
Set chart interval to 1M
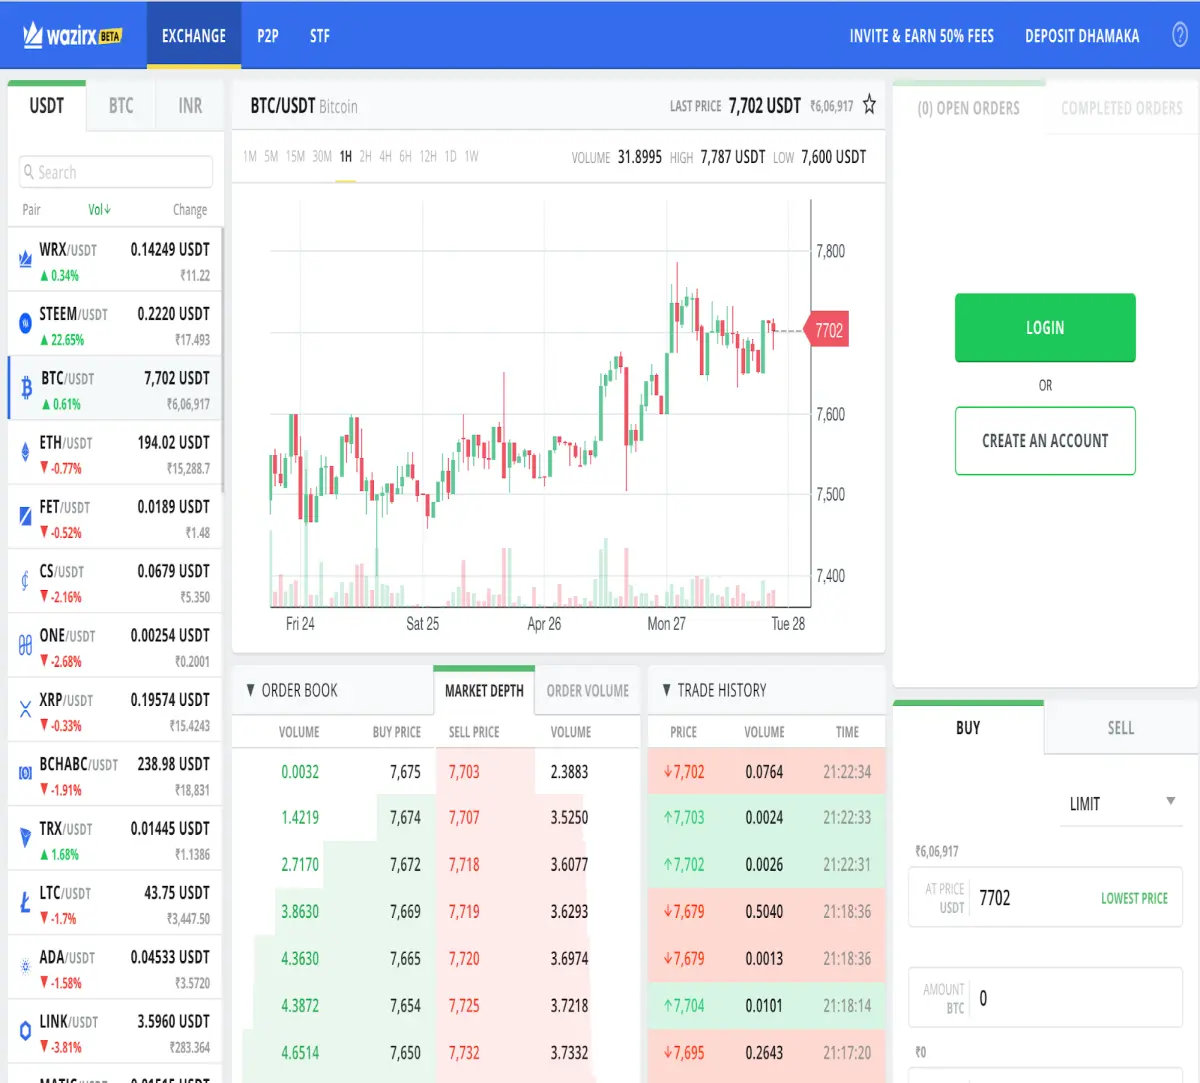(250, 156)
